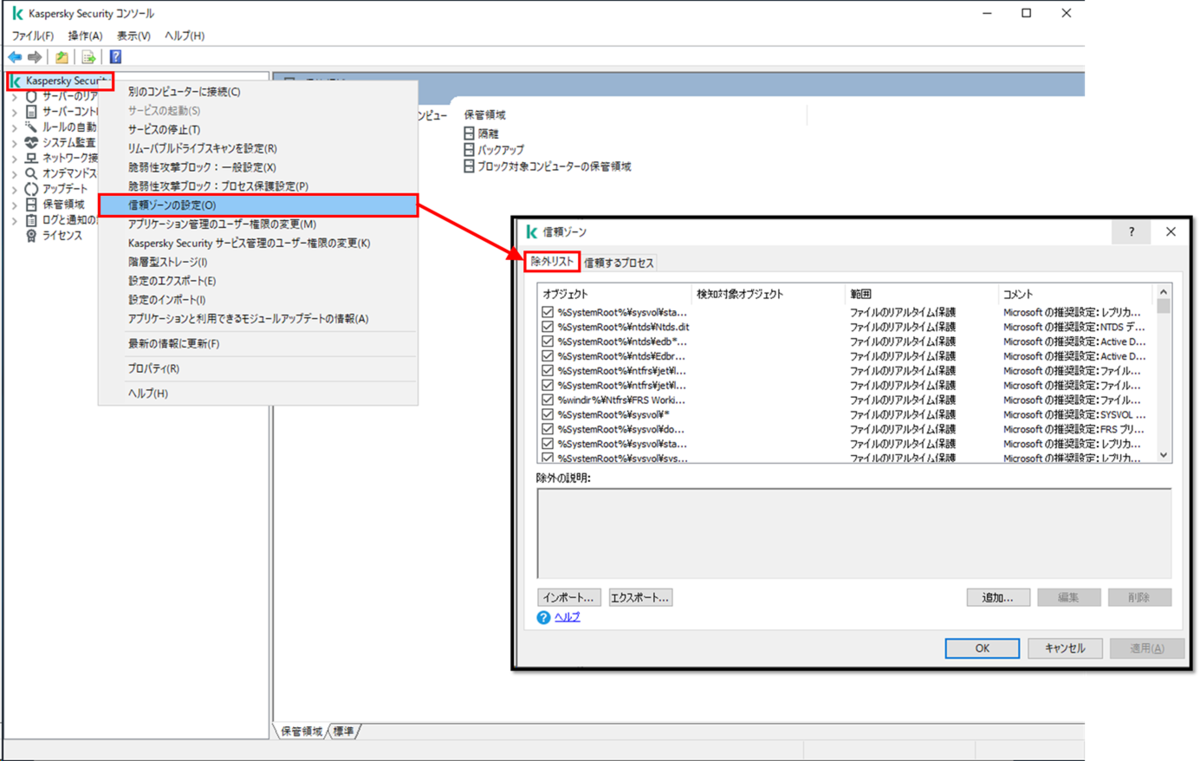The height and width of the screenshot is (761, 1200).
Task: Click the エクスポート... button
Action: pos(640,597)
